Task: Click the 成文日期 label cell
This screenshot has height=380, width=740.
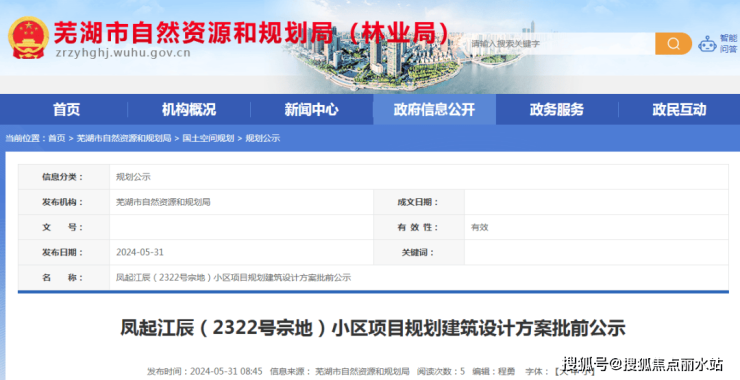Action: click(x=419, y=202)
